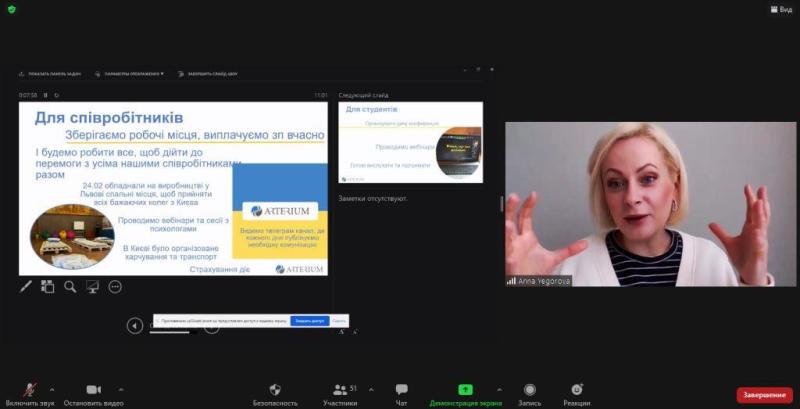
Task: Open audio options arrow beside microphone
Action: tap(52, 390)
